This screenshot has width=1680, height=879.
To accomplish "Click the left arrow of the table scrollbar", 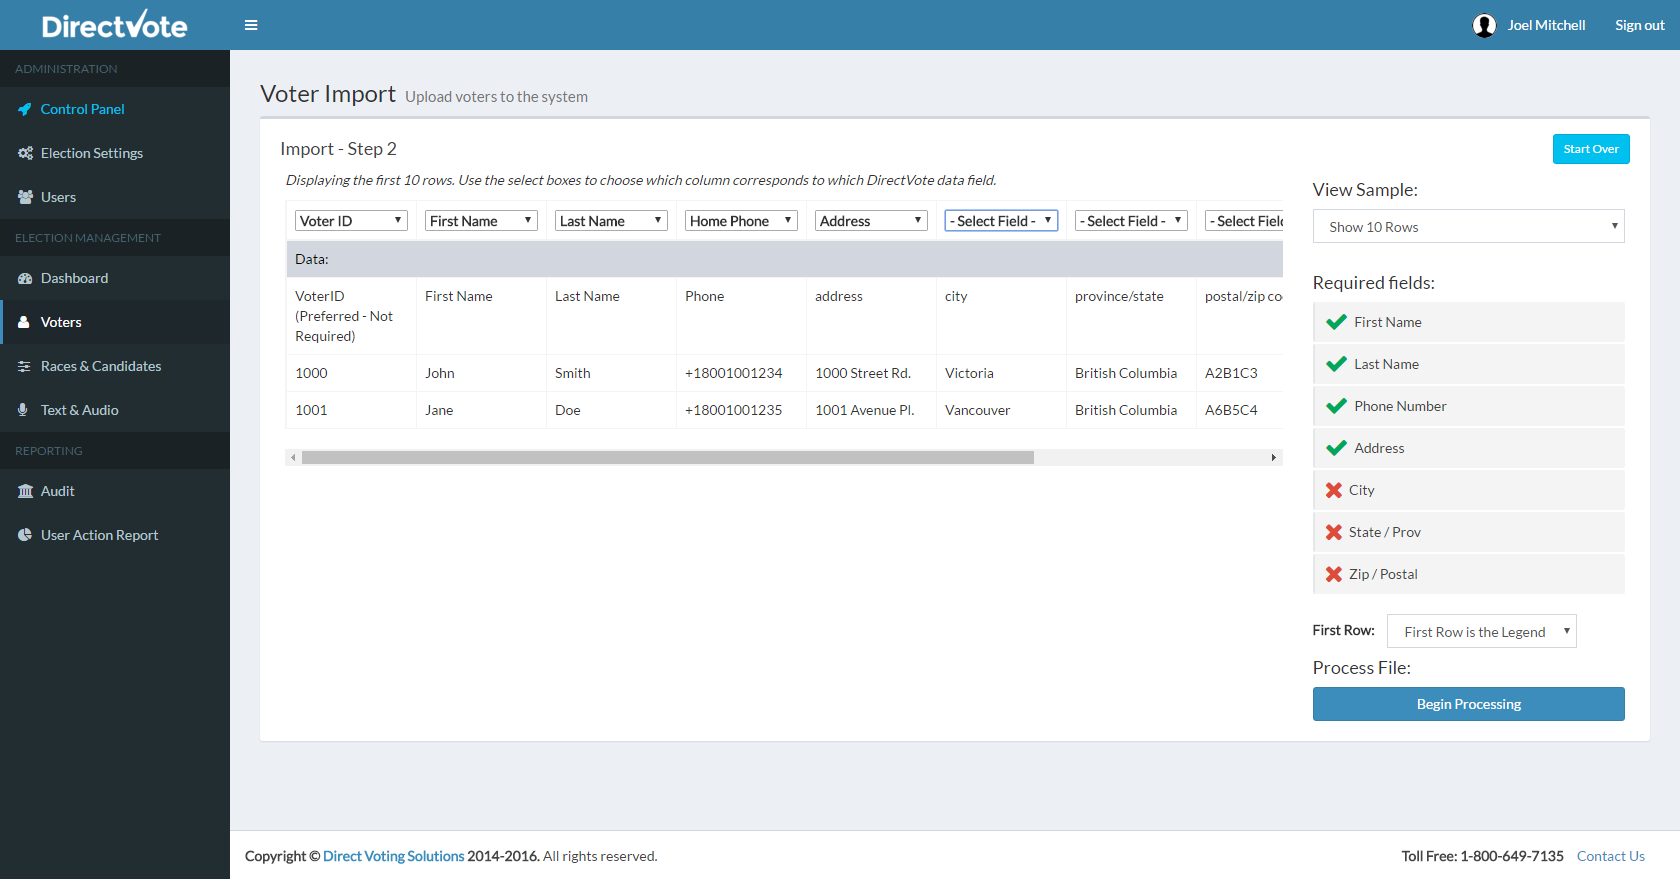I will [x=293, y=457].
